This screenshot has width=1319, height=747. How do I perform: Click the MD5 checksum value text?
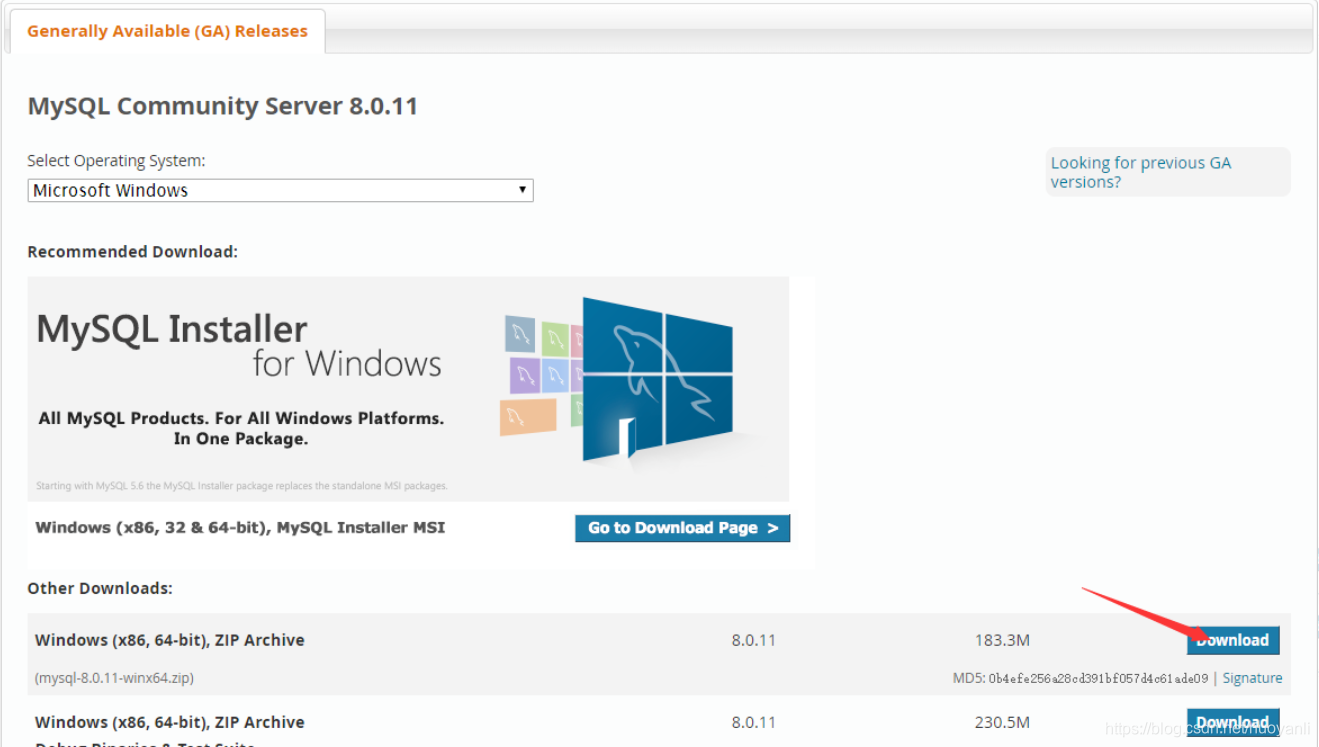click(1098, 678)
